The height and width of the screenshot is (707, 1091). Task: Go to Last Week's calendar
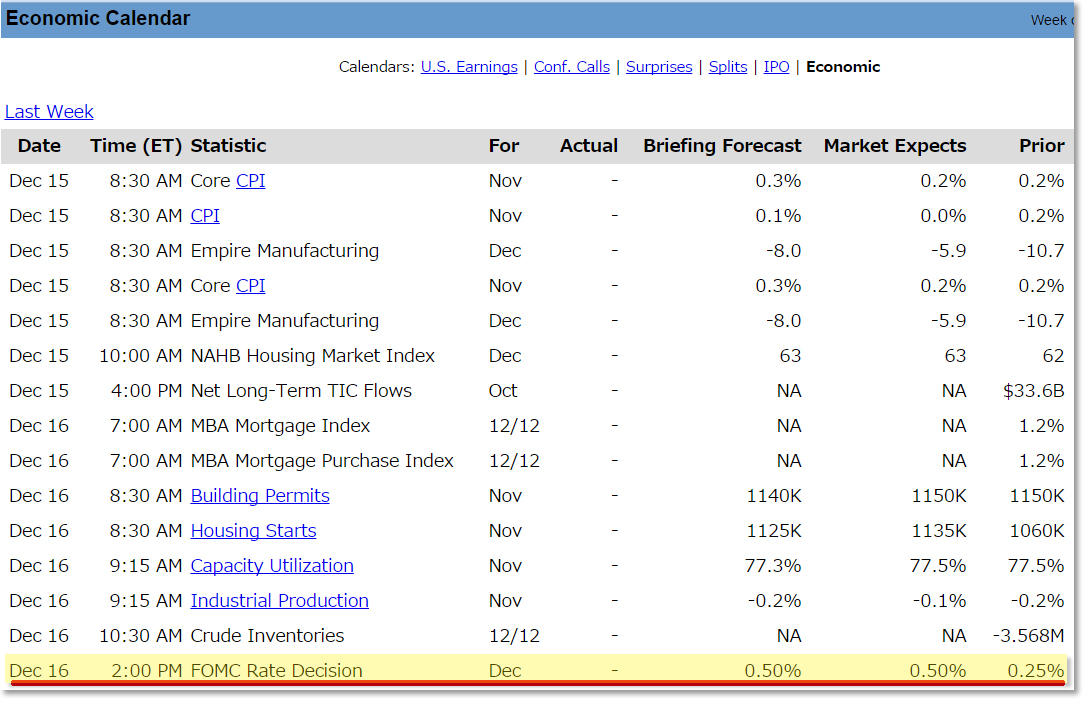tap(49, 112)
